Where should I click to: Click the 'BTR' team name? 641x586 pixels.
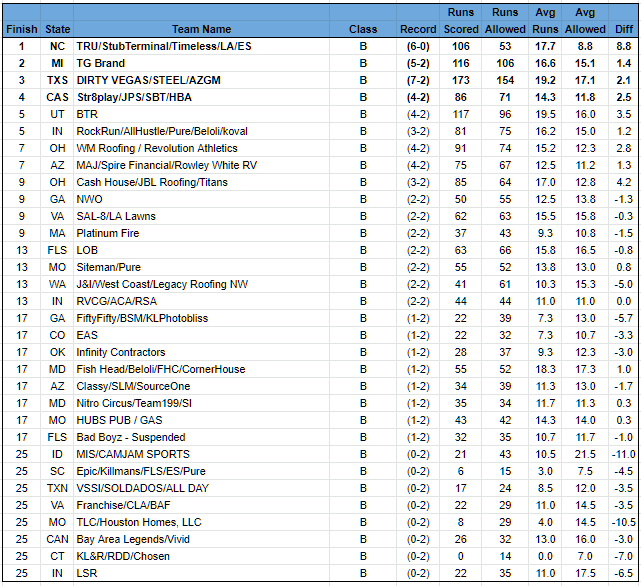coord(87,115)
